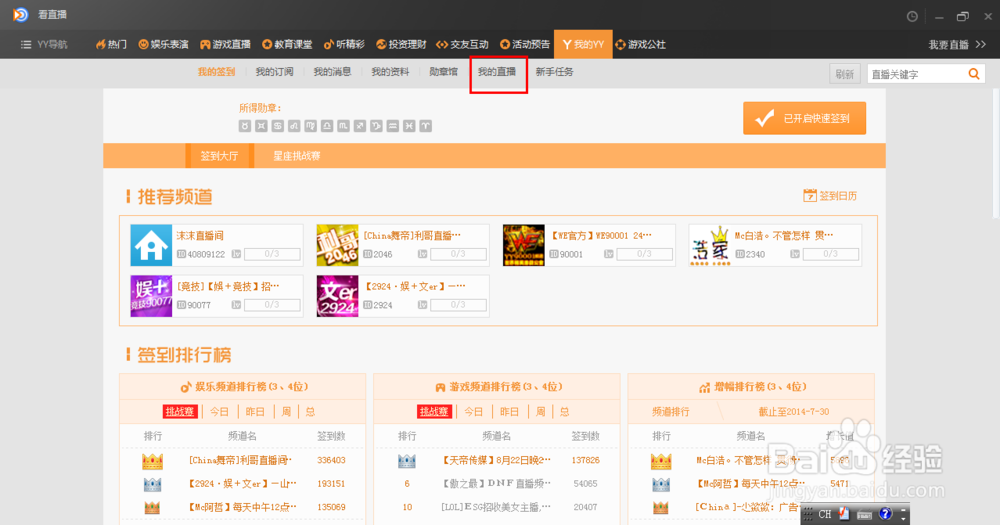
Task: Click the YY logo icon in title bar
Action: pos(20,14)
